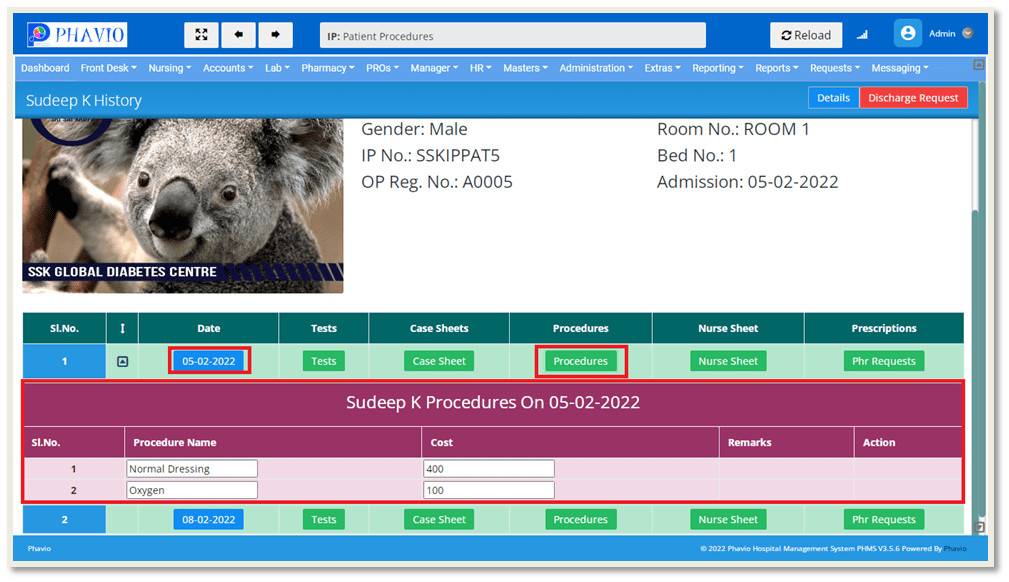Open the HR menu
Viewport: 1009px width, 582px height.
tap(480, 68)
